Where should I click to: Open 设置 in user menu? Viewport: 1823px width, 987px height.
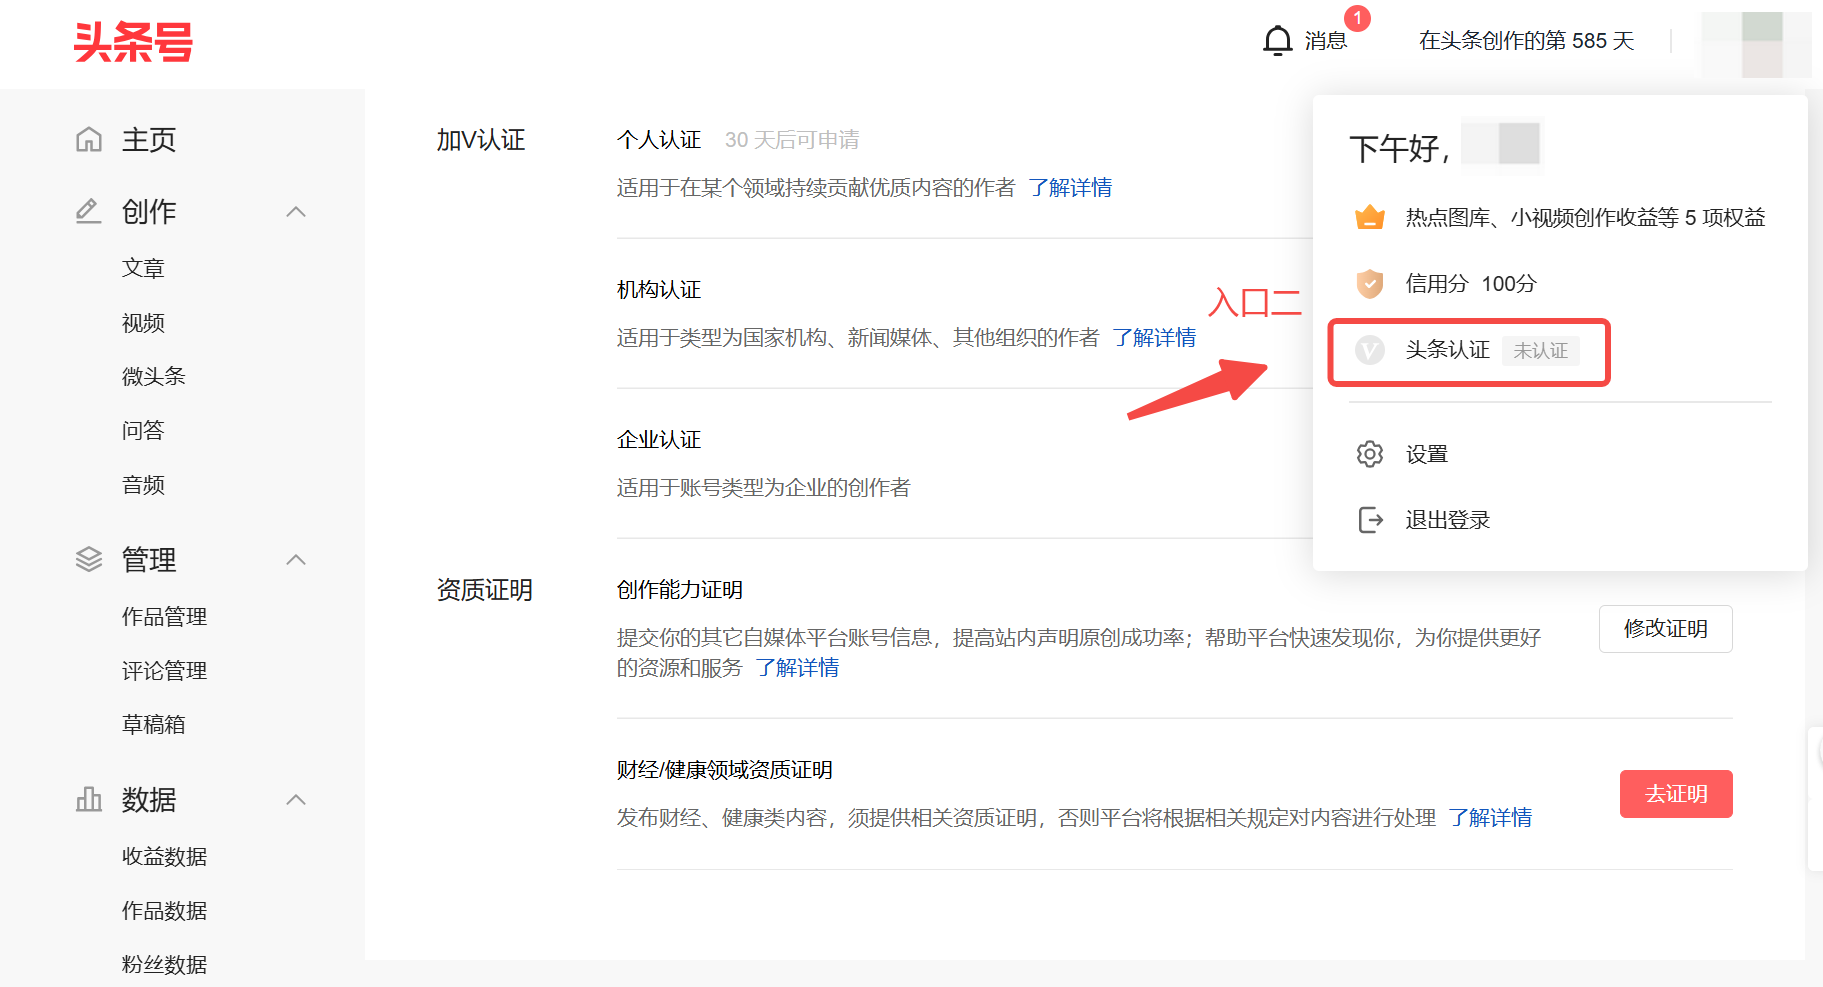(1426, 454)
